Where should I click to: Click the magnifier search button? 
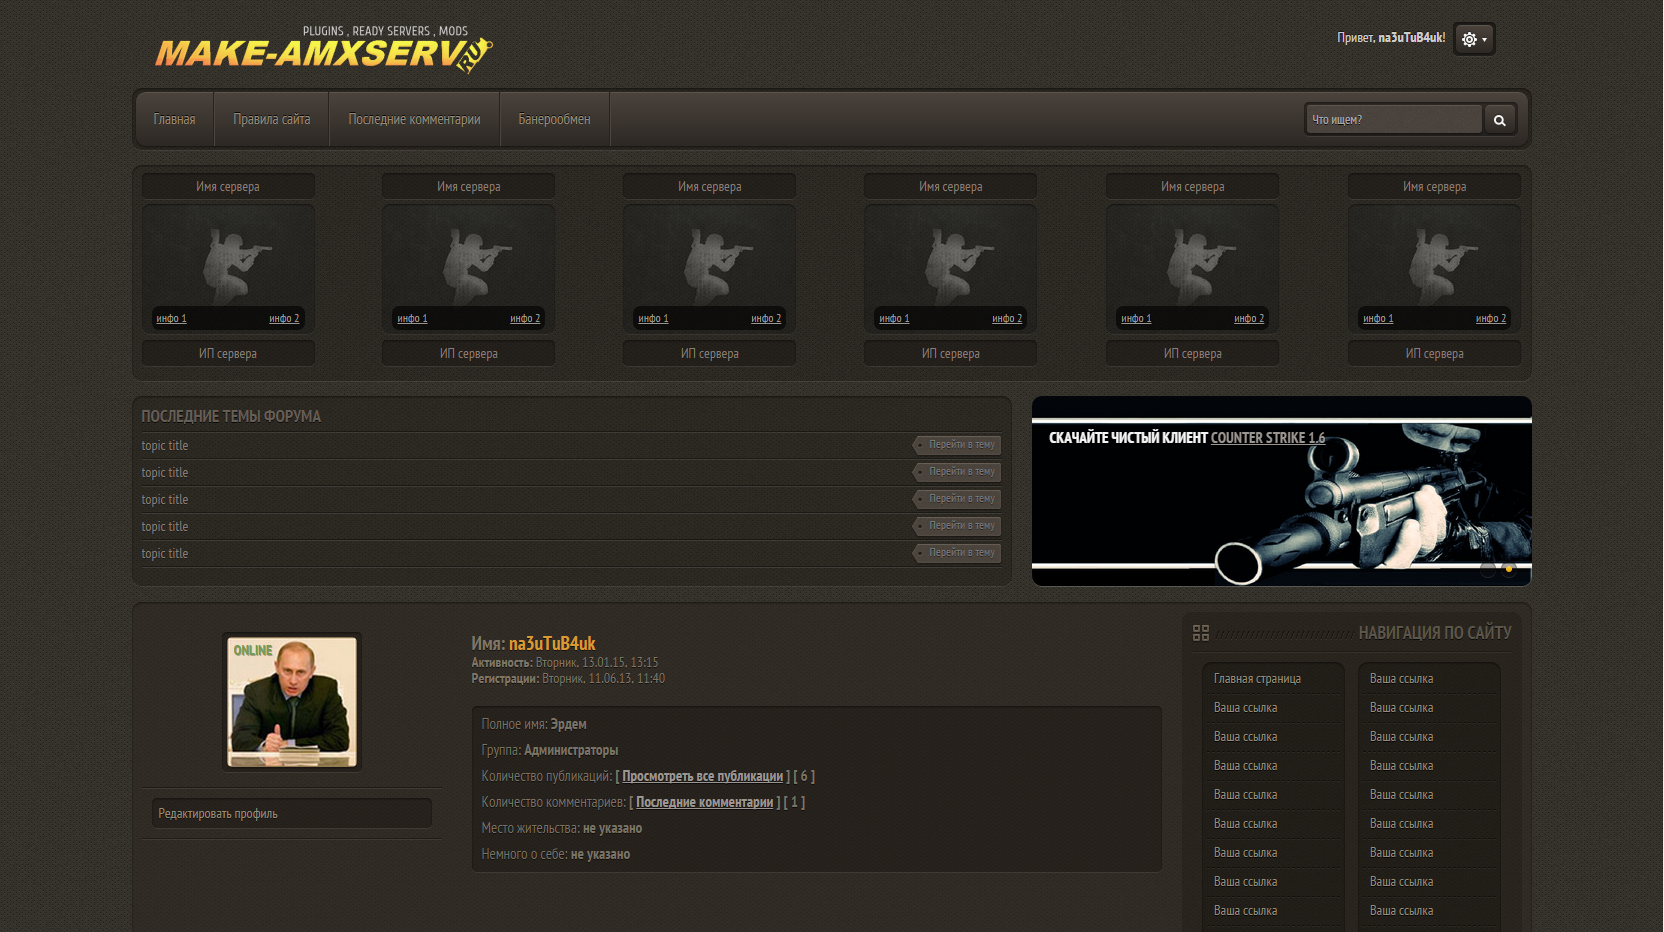(1499, 120)
